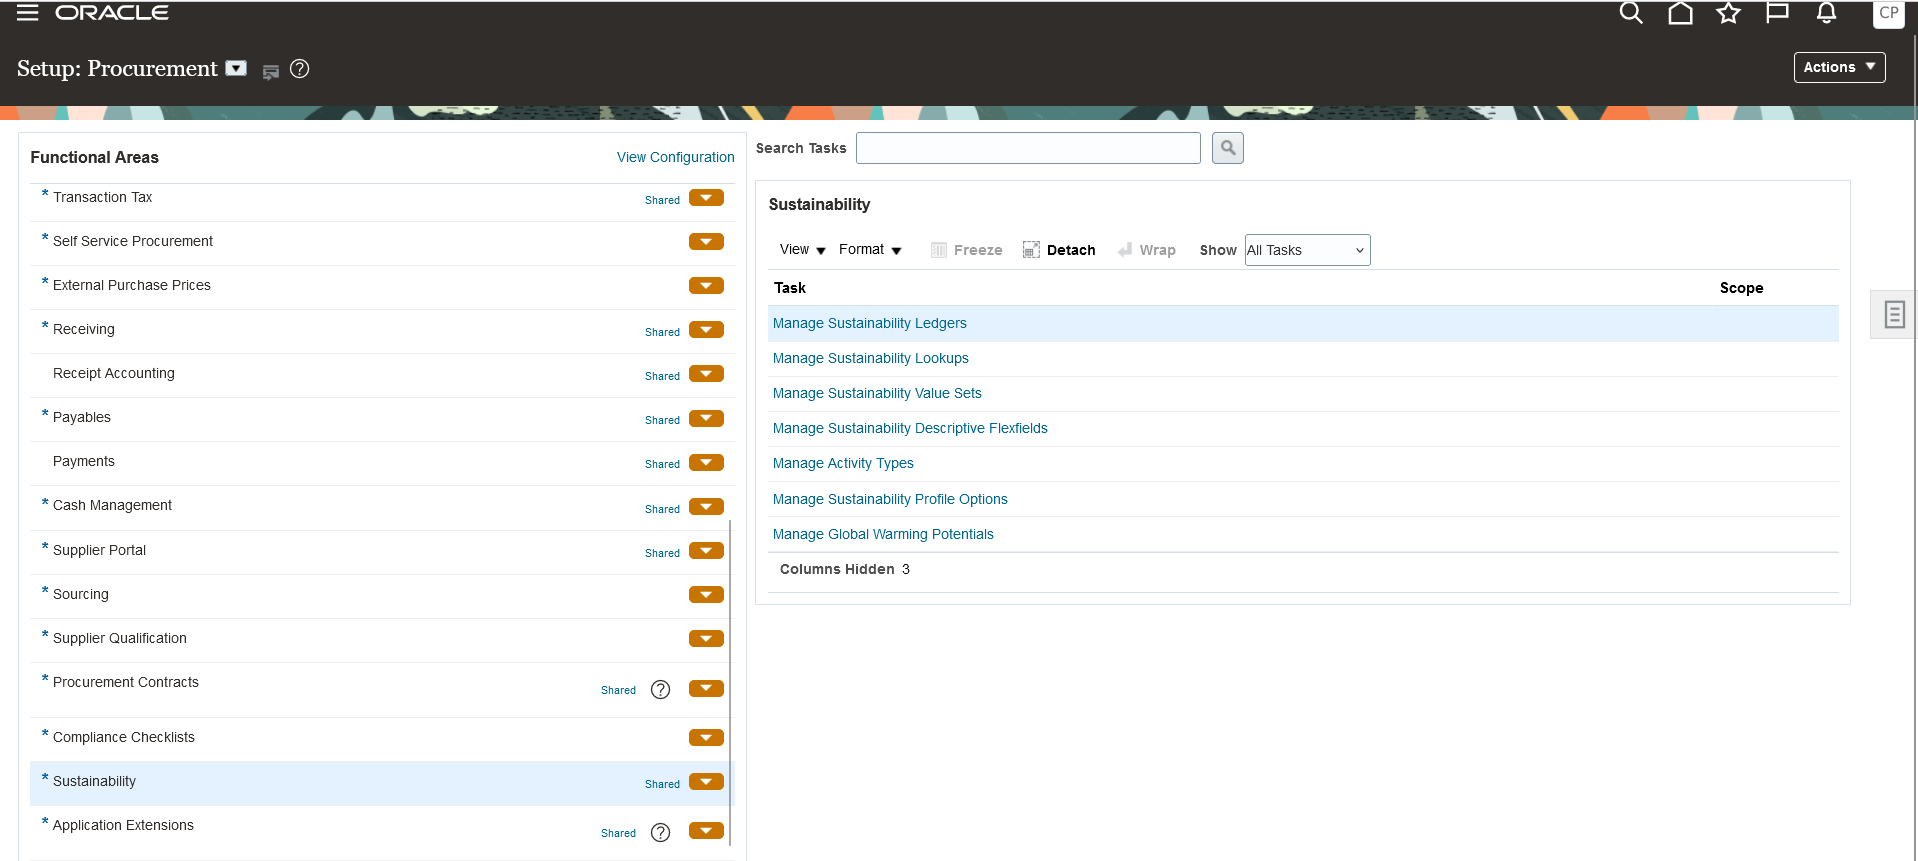
Task: Click the Freeze toolbar button
Action: pyautogui.click(x=966, y=250)
